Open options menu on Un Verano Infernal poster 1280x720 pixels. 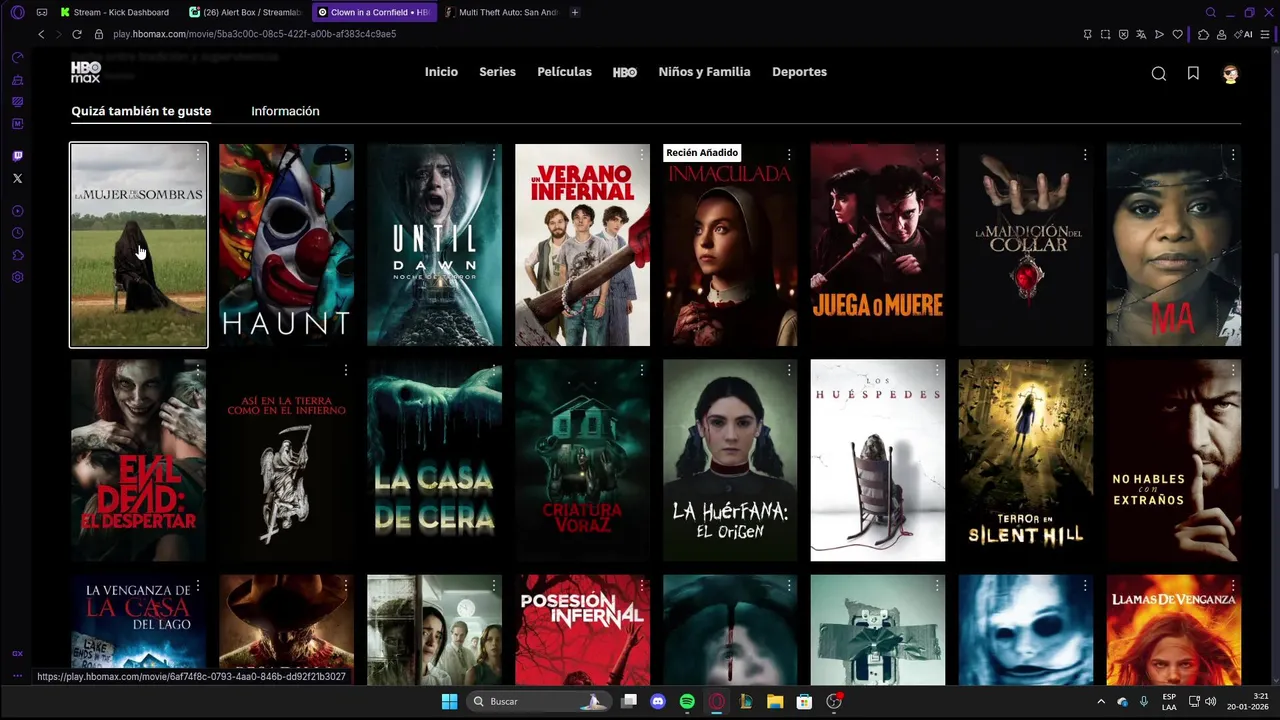coord(642,155)
